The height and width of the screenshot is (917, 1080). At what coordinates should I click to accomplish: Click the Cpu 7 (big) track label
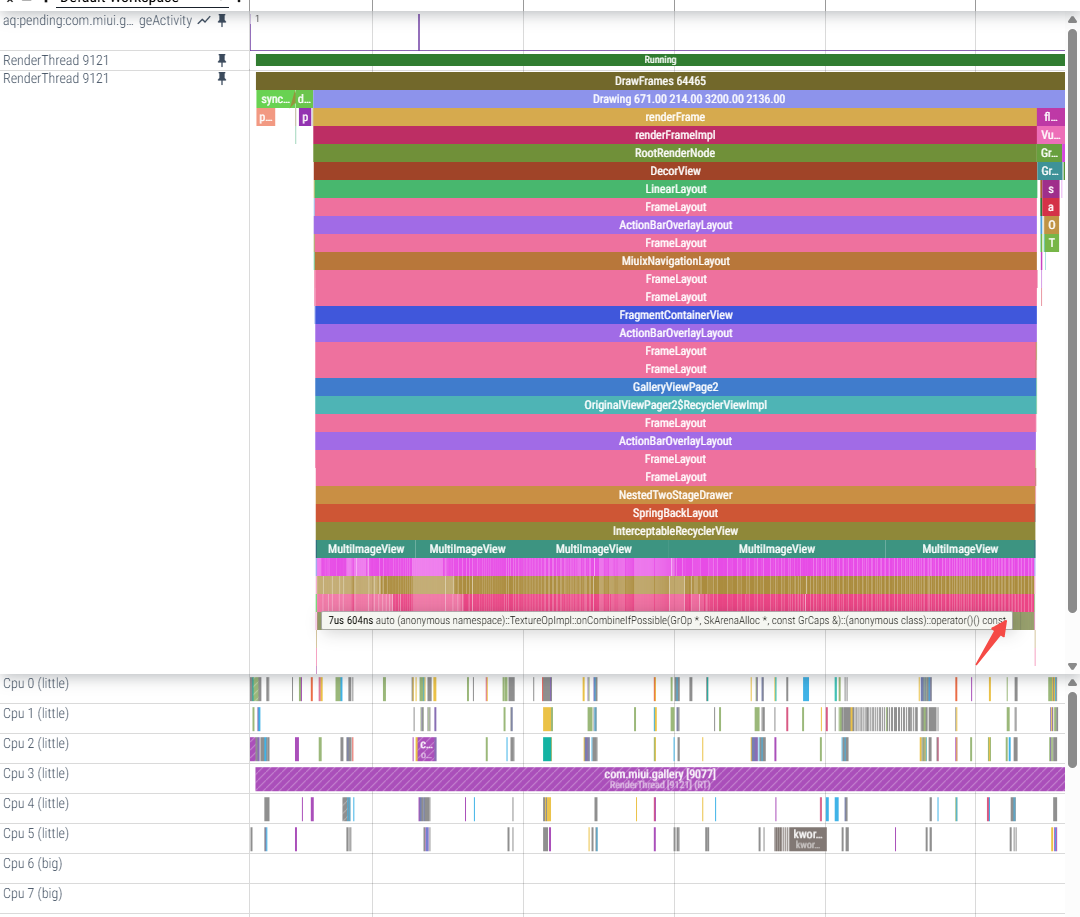coord(32,893)
